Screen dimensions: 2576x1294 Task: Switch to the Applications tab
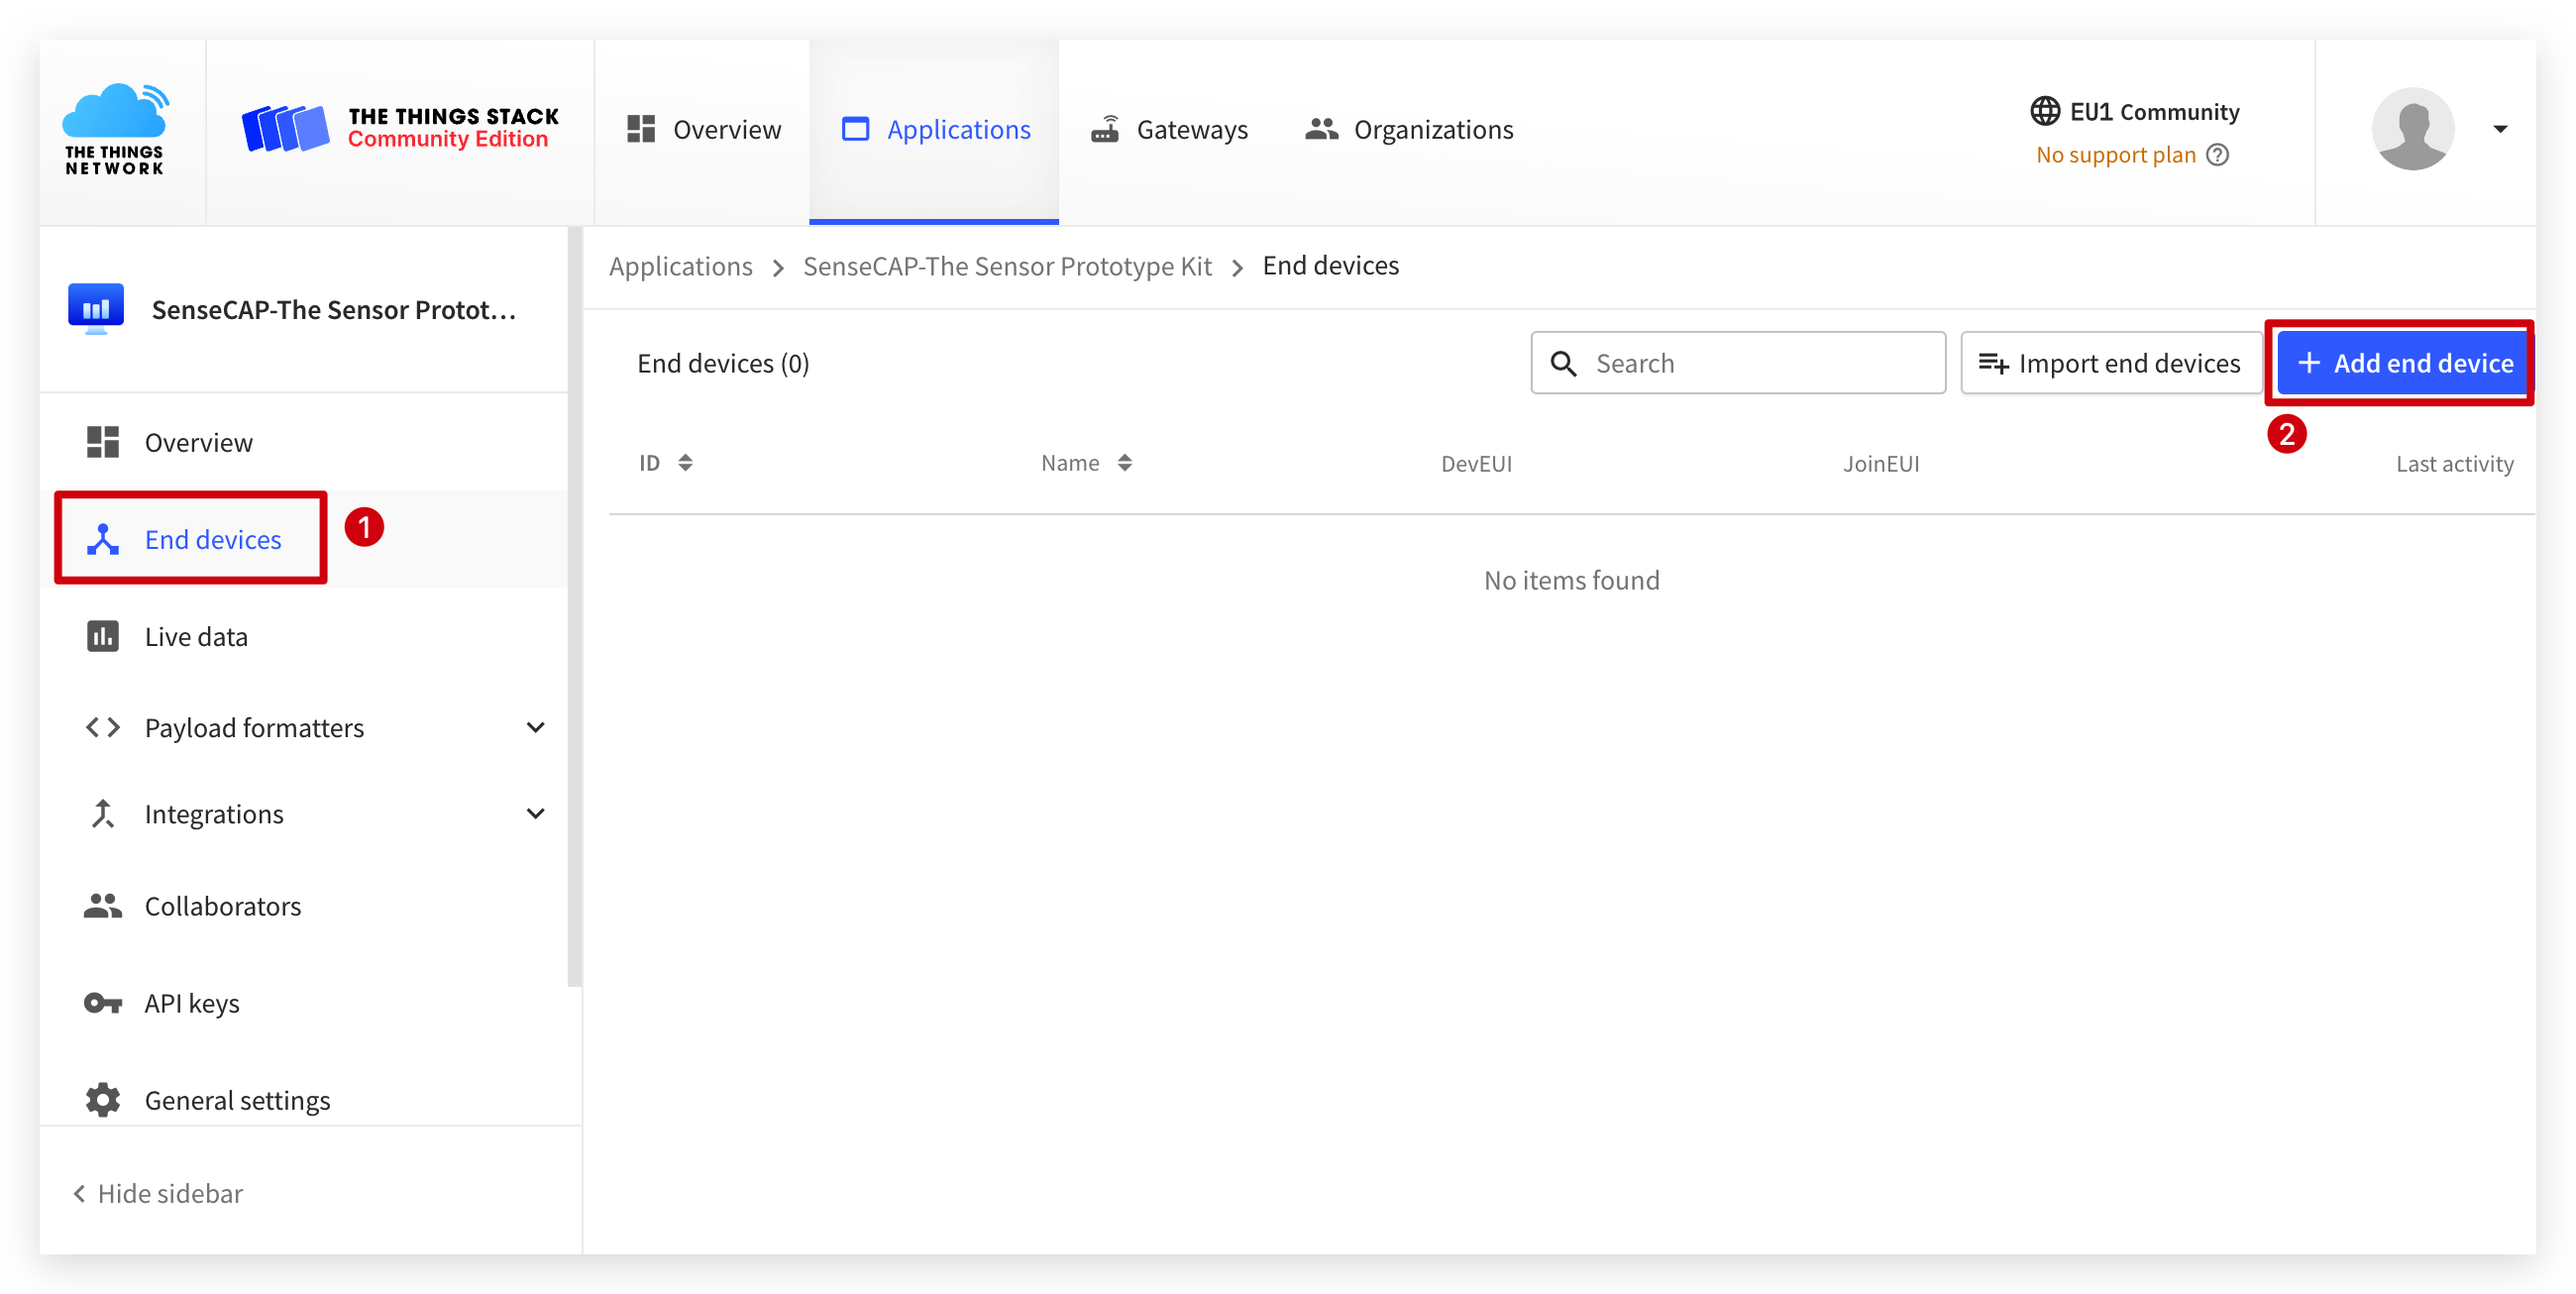[935, 130]
